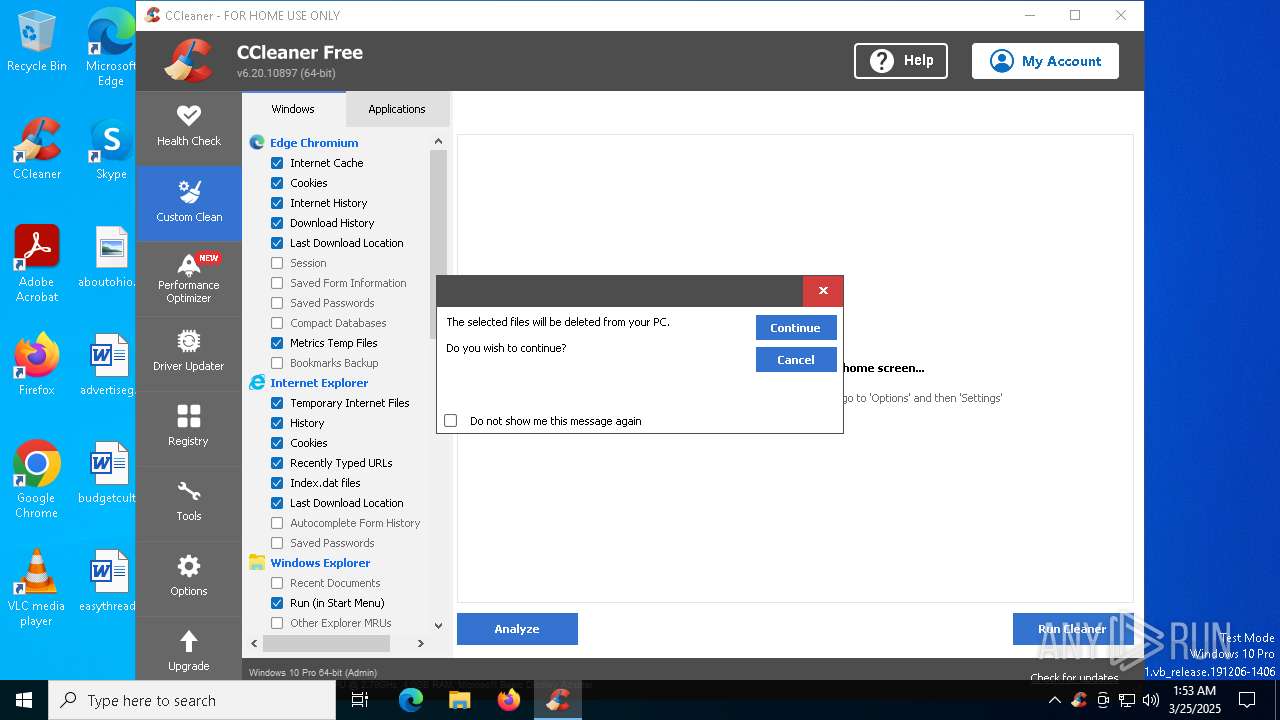Select Custom Clean in sidebar
1280x720 pixels.
point(188,202)
